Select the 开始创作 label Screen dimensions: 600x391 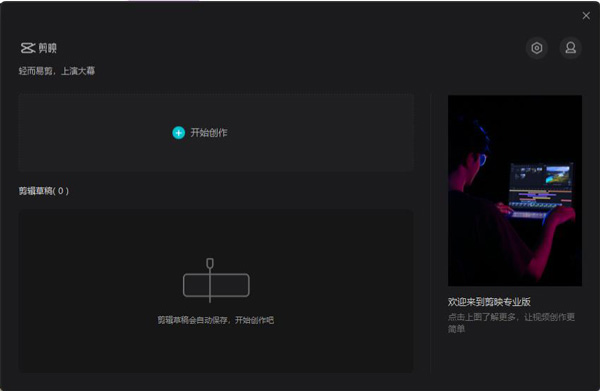(209, 133)
